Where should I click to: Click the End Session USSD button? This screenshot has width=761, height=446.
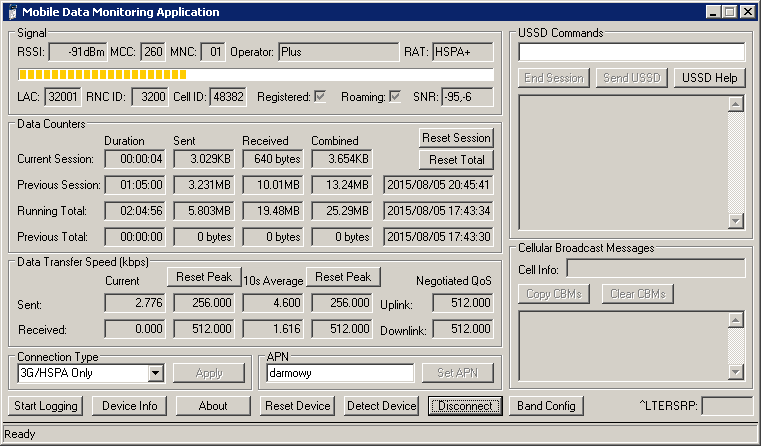click(554, 78)
